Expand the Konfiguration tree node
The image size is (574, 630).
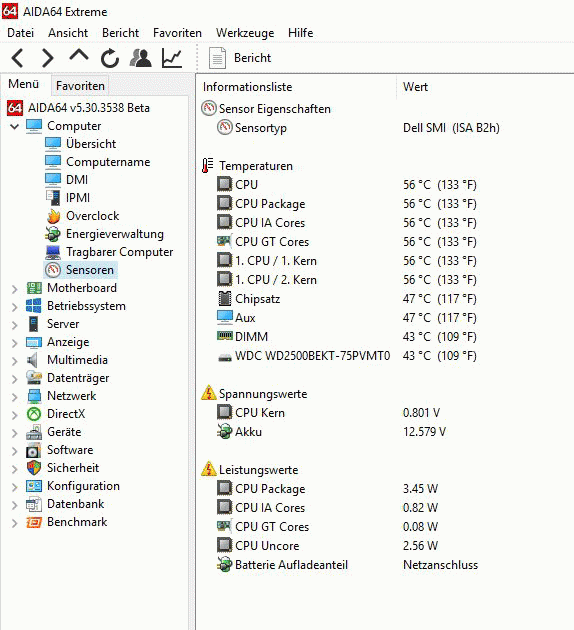14,487
